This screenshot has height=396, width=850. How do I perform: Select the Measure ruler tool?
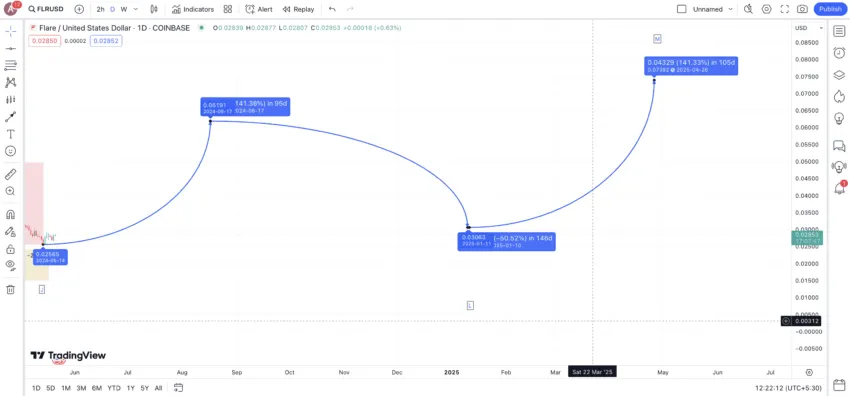pyautogui.click(x=10, y=174)
